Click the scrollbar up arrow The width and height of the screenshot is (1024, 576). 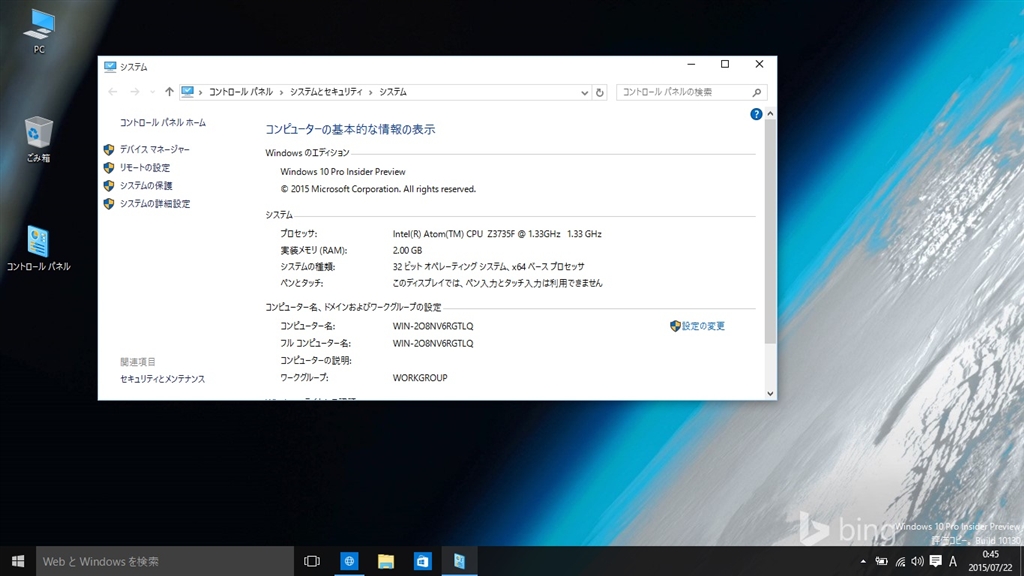click(x=770, y=114)
